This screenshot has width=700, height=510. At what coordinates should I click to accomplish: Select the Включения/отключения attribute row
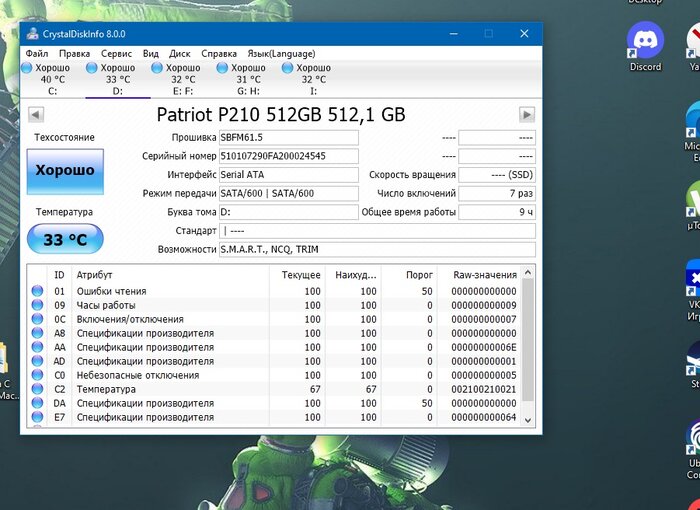tap(274, 319)
